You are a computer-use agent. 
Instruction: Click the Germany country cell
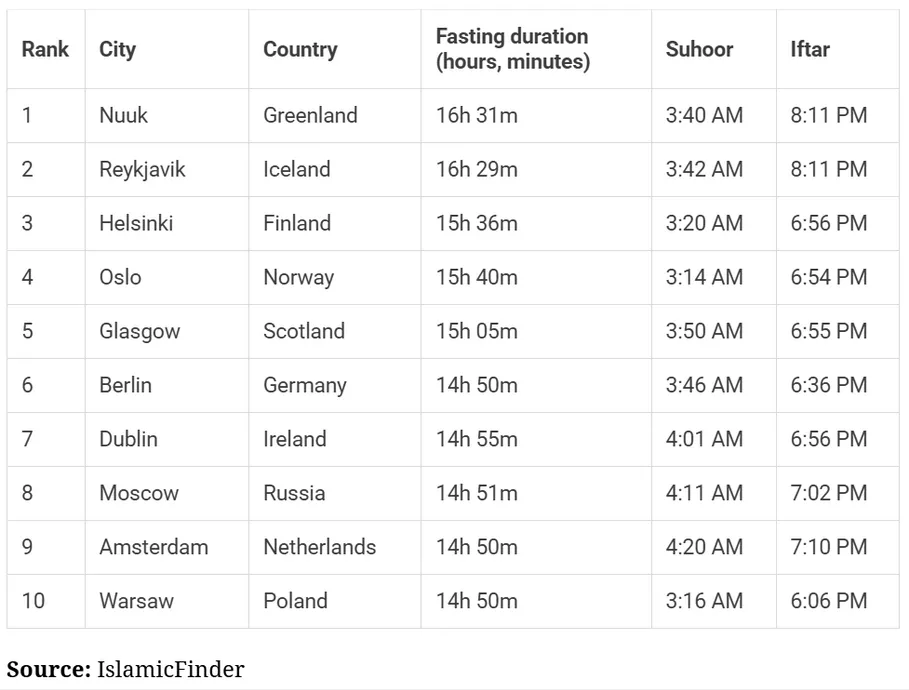(x=304, y=385)
